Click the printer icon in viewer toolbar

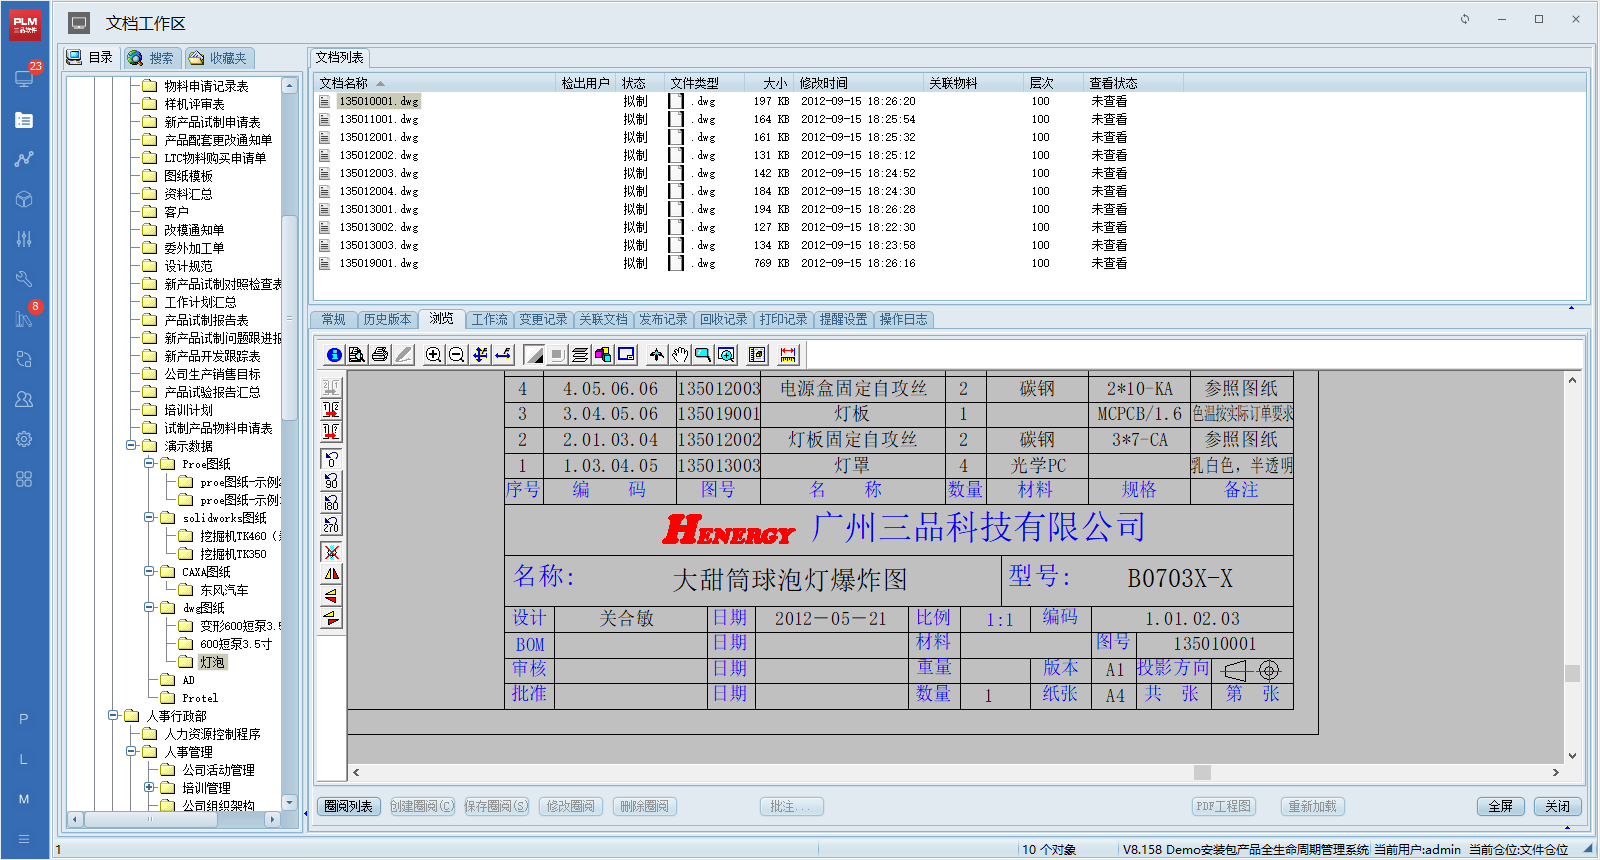point(380,354)
